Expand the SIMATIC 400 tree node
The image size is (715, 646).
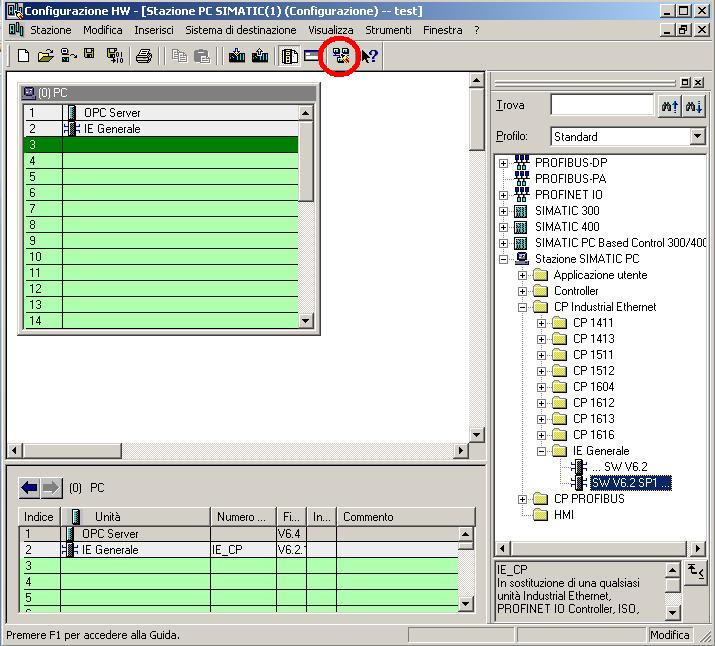coord(503,227)
